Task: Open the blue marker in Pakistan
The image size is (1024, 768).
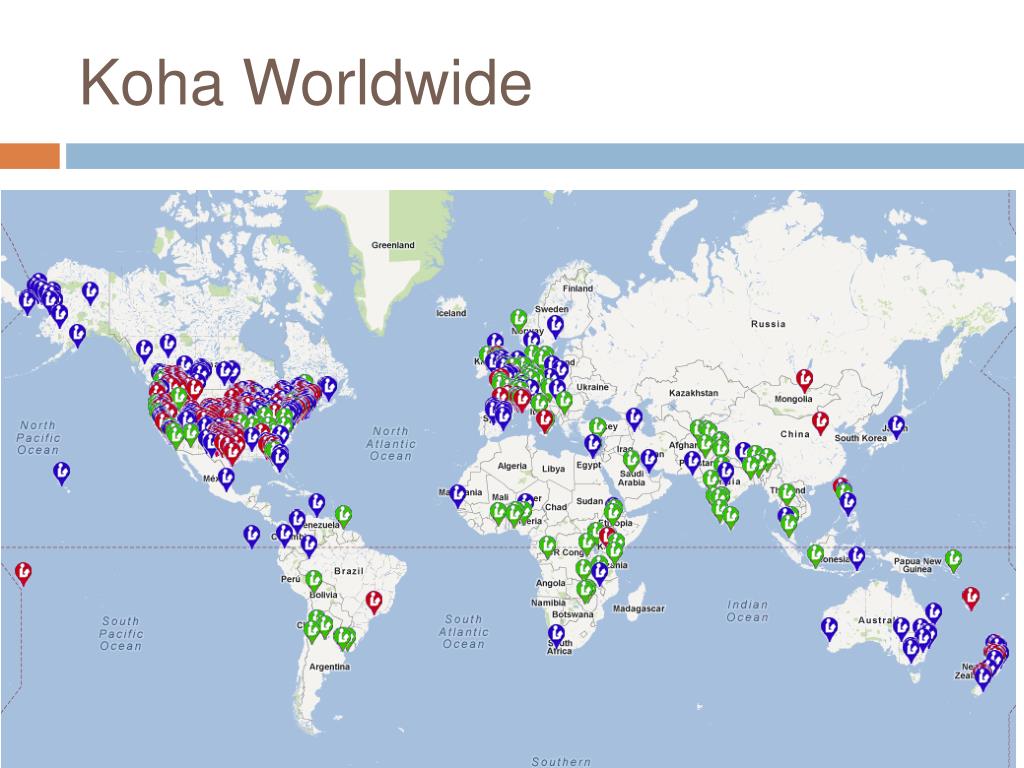Action: [x=692, y=462]
